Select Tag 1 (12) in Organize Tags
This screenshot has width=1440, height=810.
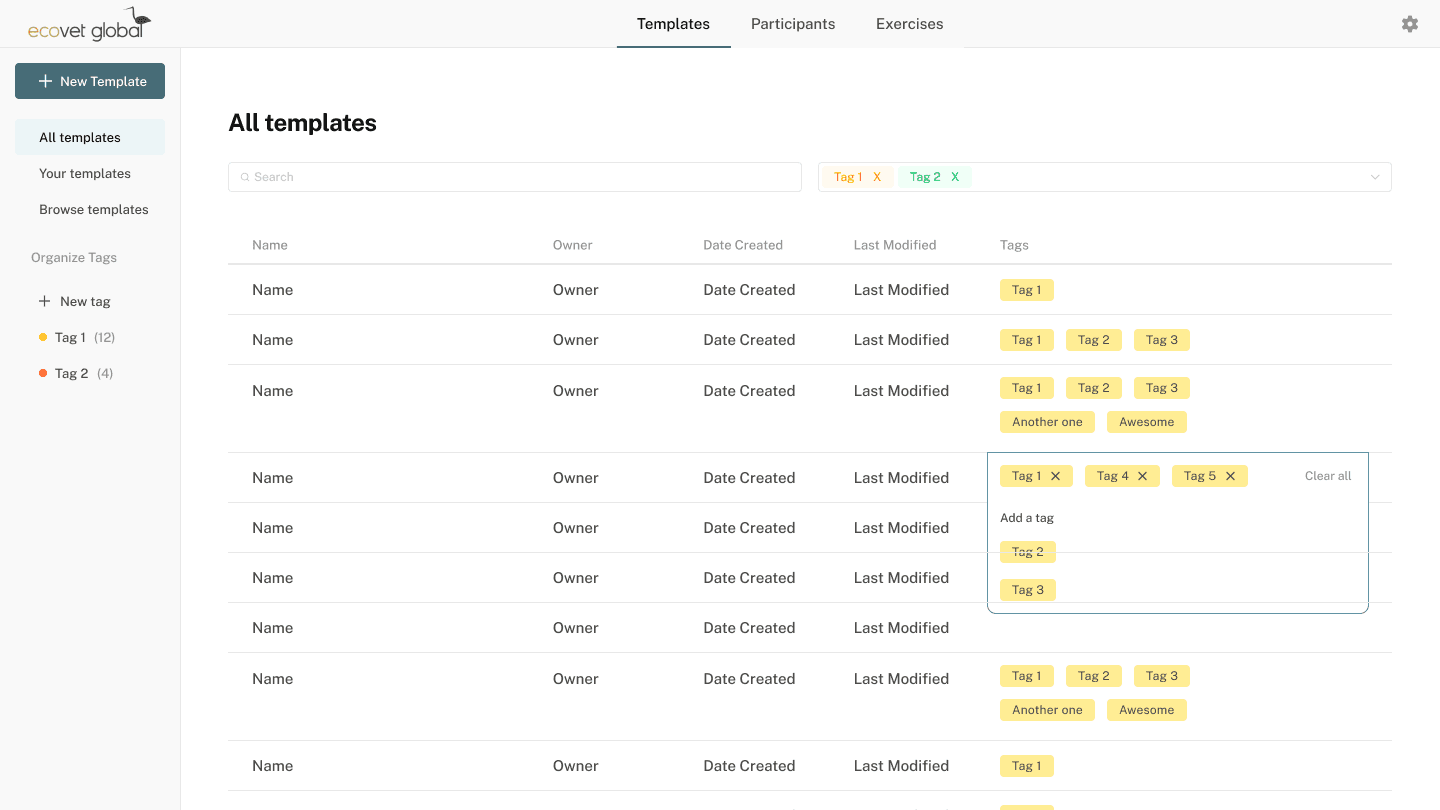tap(77, 337)
